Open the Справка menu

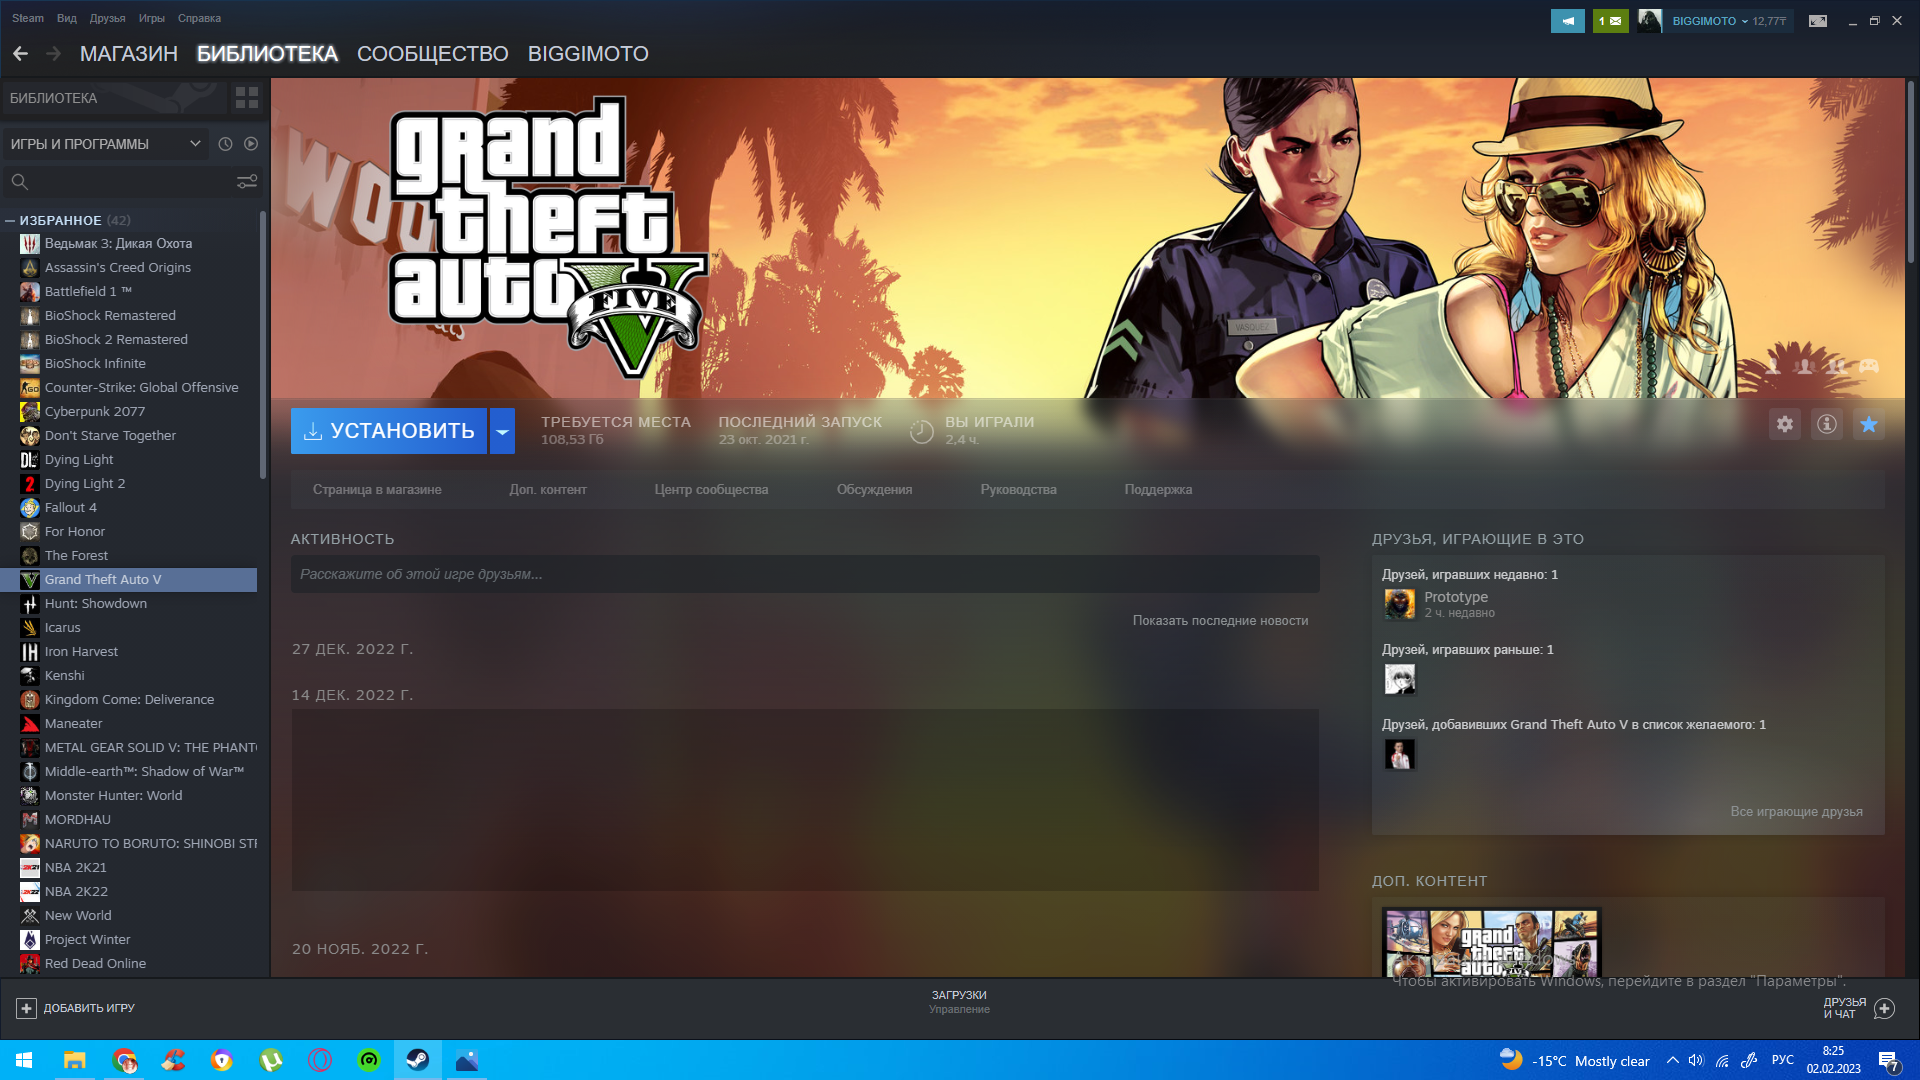click(199, 18)
